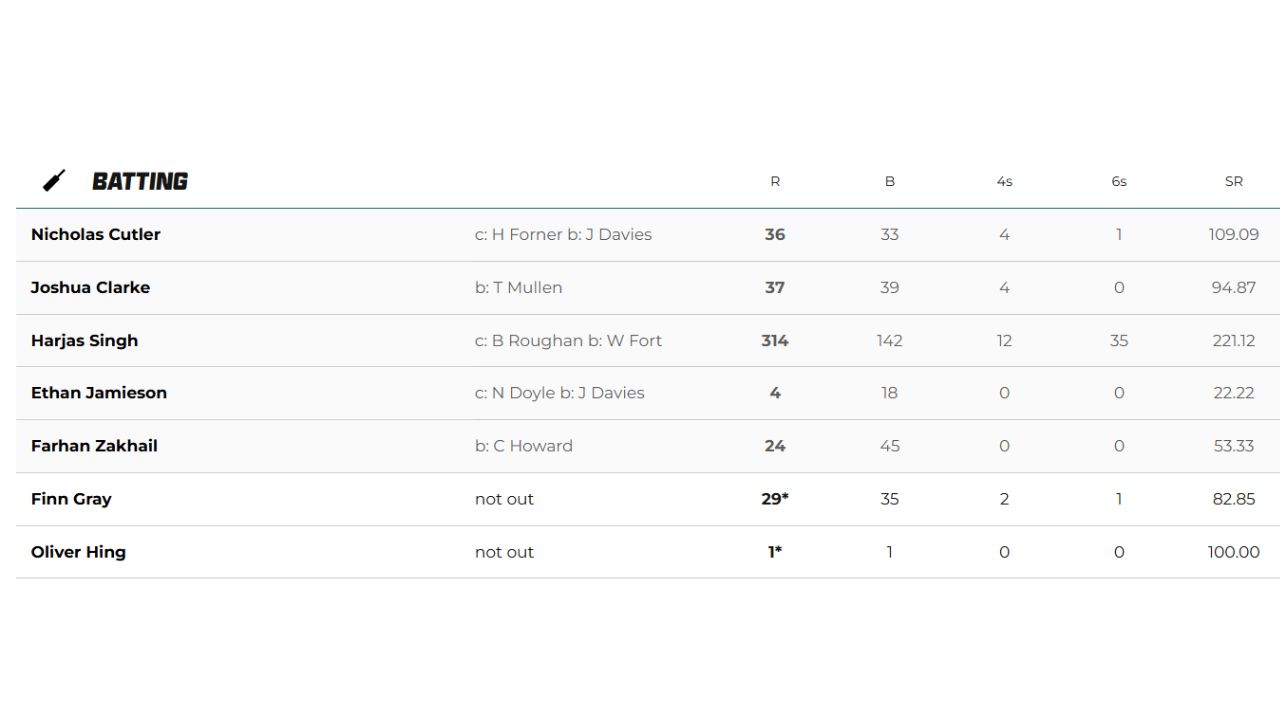Click the cricket bat icon beside Batting
Viewport: 1280px width, 720px height.
54,181
